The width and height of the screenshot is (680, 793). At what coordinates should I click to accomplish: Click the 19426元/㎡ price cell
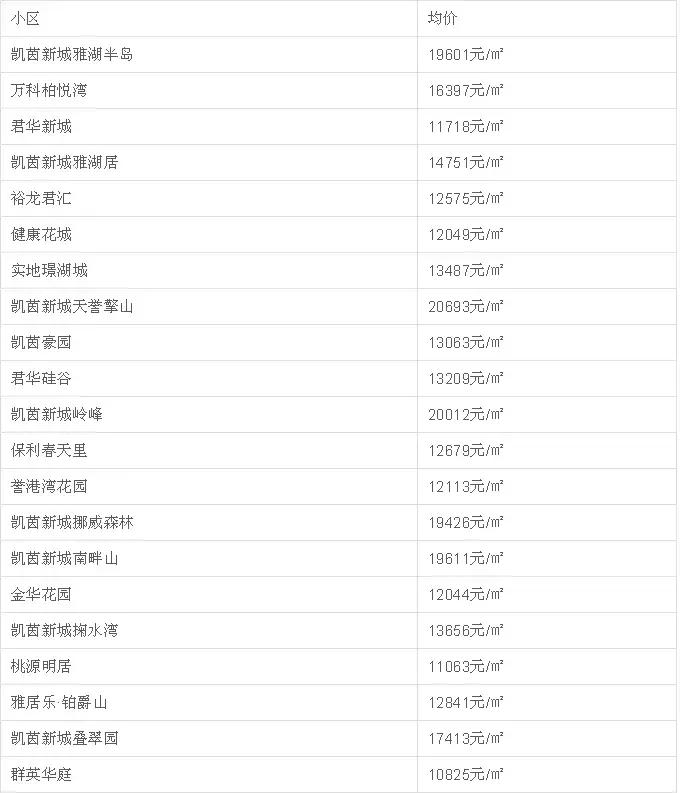pos(466,522)
